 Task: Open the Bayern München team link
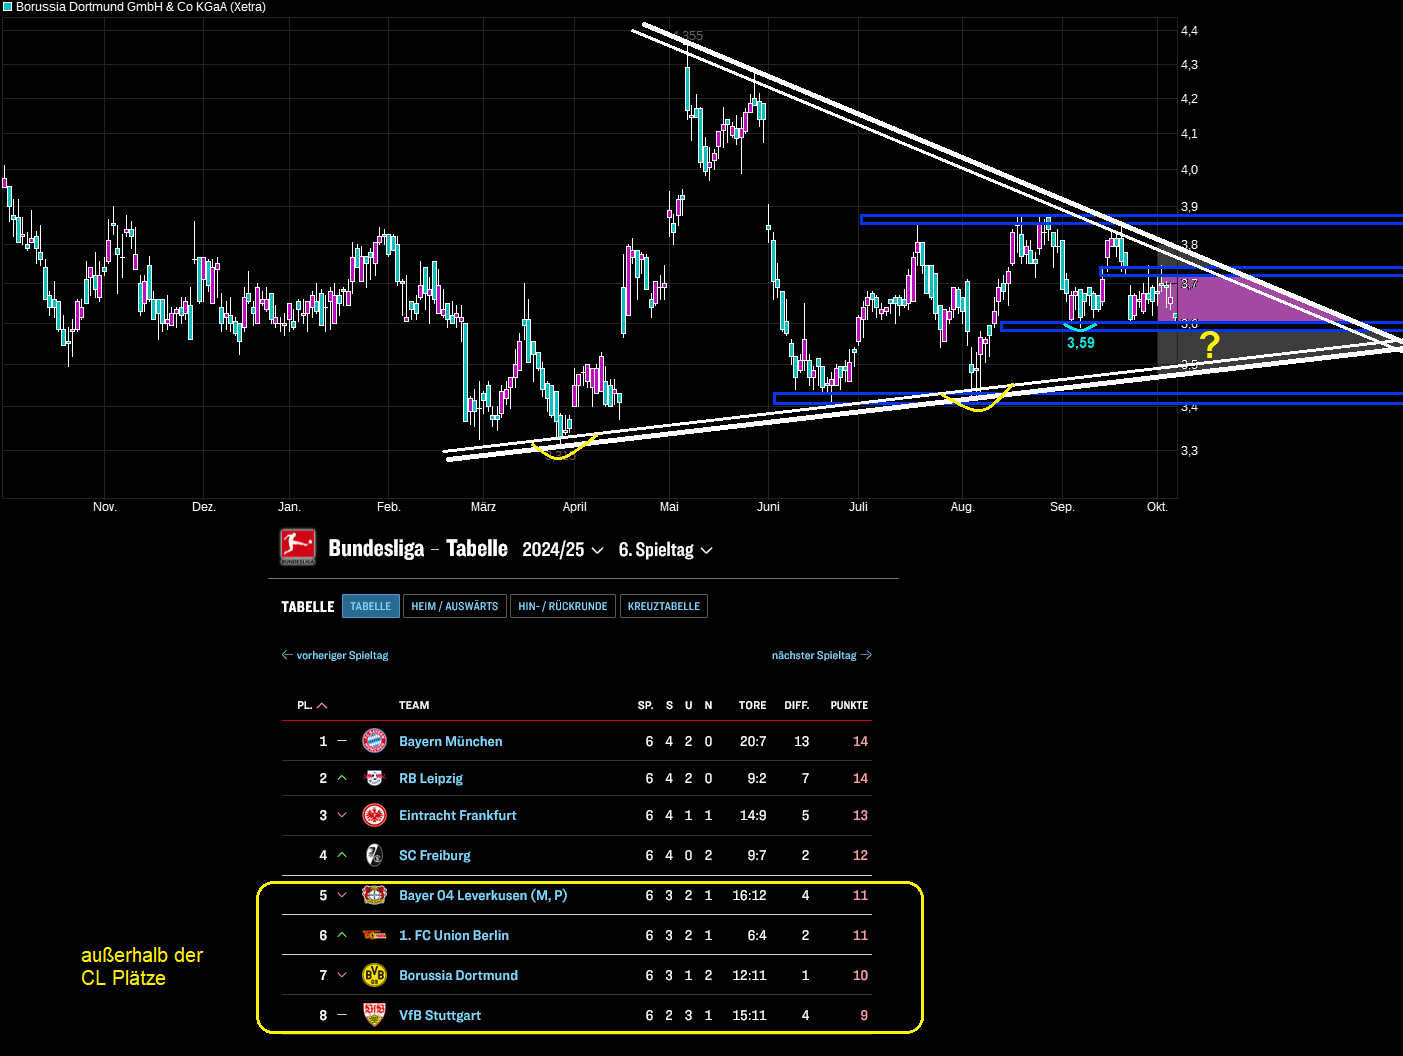pyautogui.click(x=451, y=741)
